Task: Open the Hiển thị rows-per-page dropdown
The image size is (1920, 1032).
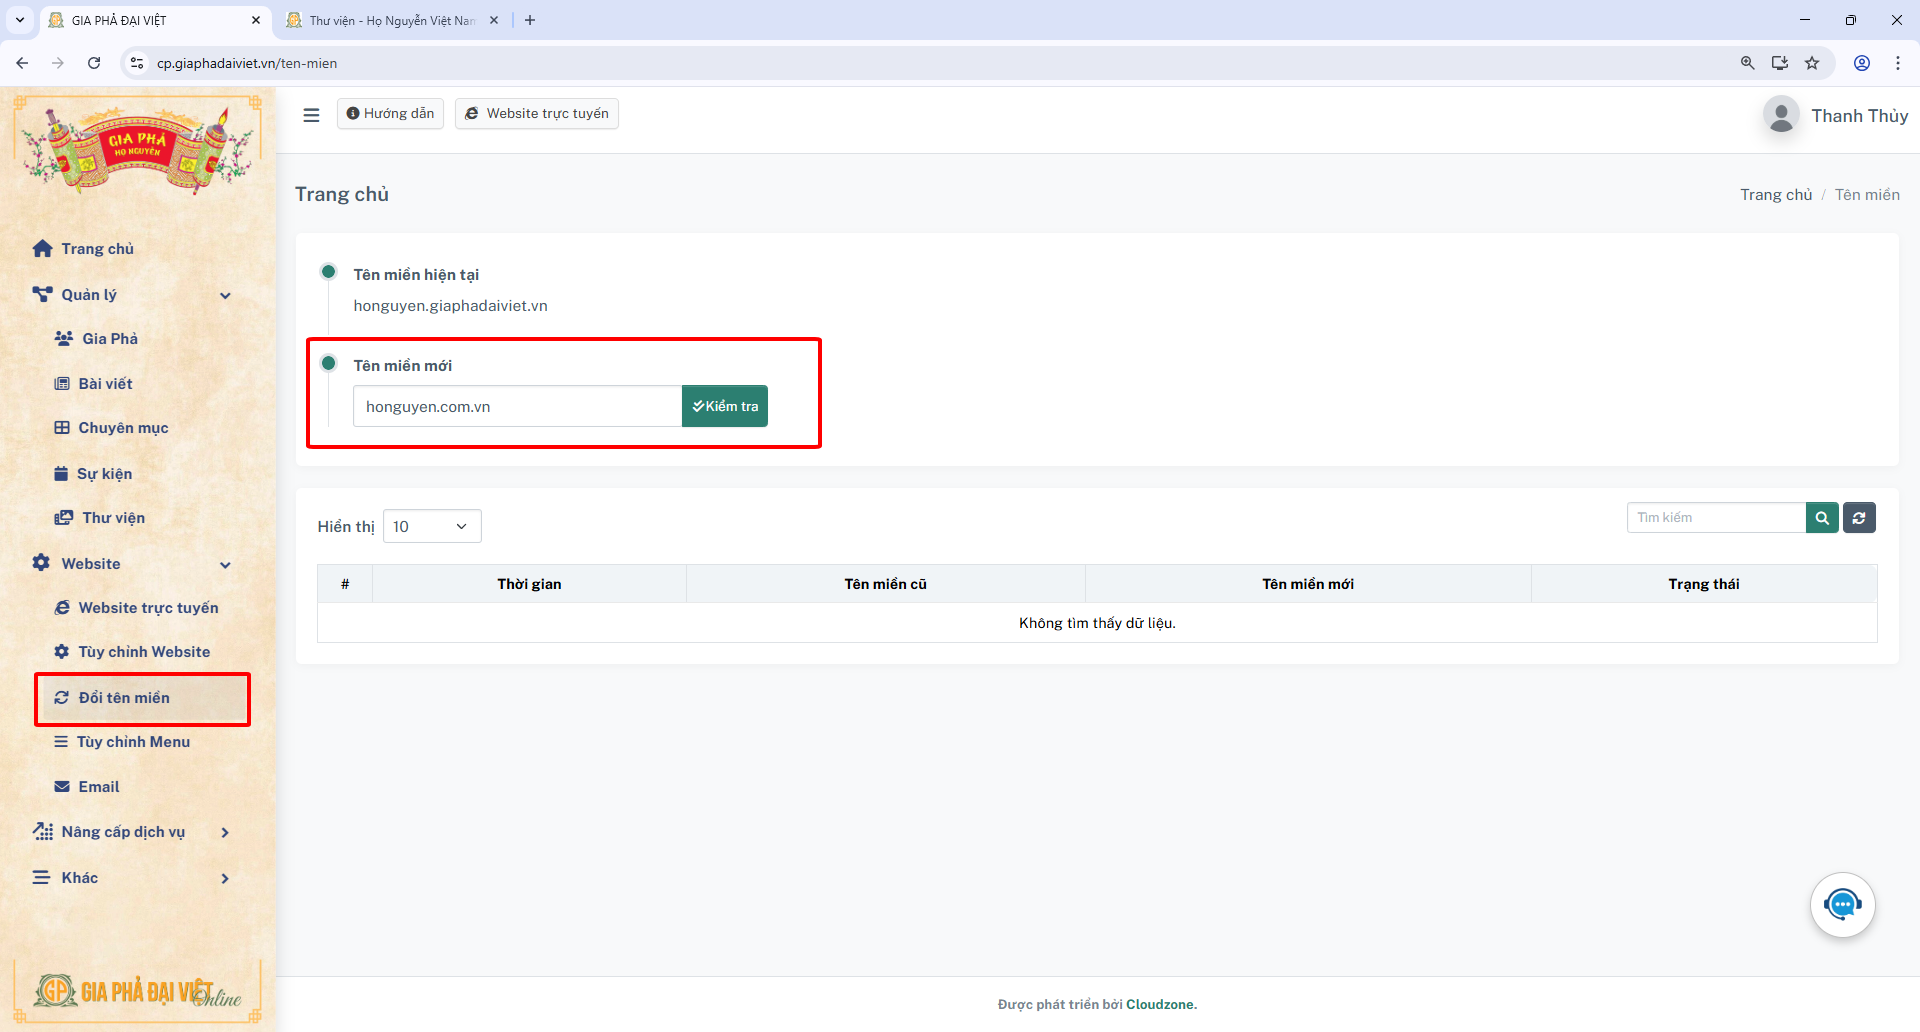Action: click(x=432, y=527)
